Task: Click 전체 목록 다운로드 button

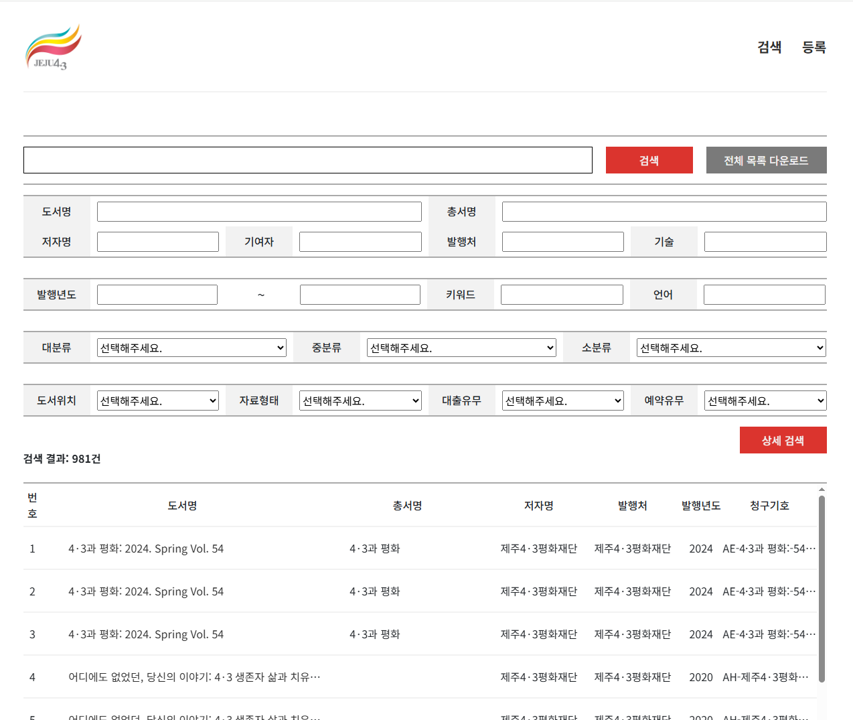Action: coord(766,160)
